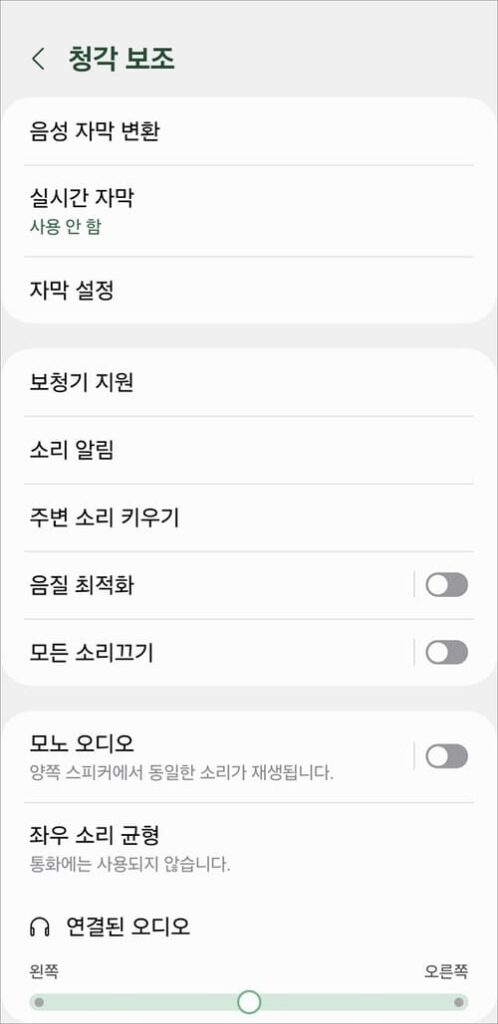Viewport: 498px width, 1024px height.
Task: Turn on the 모노 오디오 switch
Action: (x=446, y=756)
